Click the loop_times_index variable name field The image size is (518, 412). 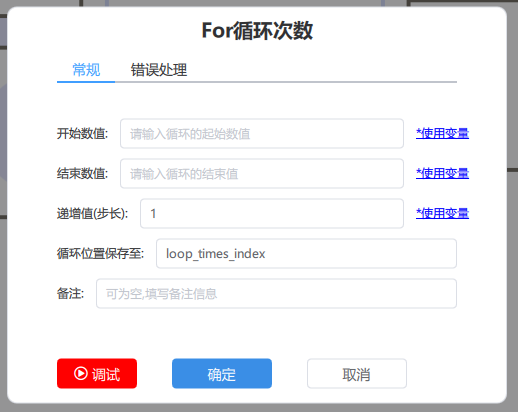pyautogui.click(x=306, y=253)
